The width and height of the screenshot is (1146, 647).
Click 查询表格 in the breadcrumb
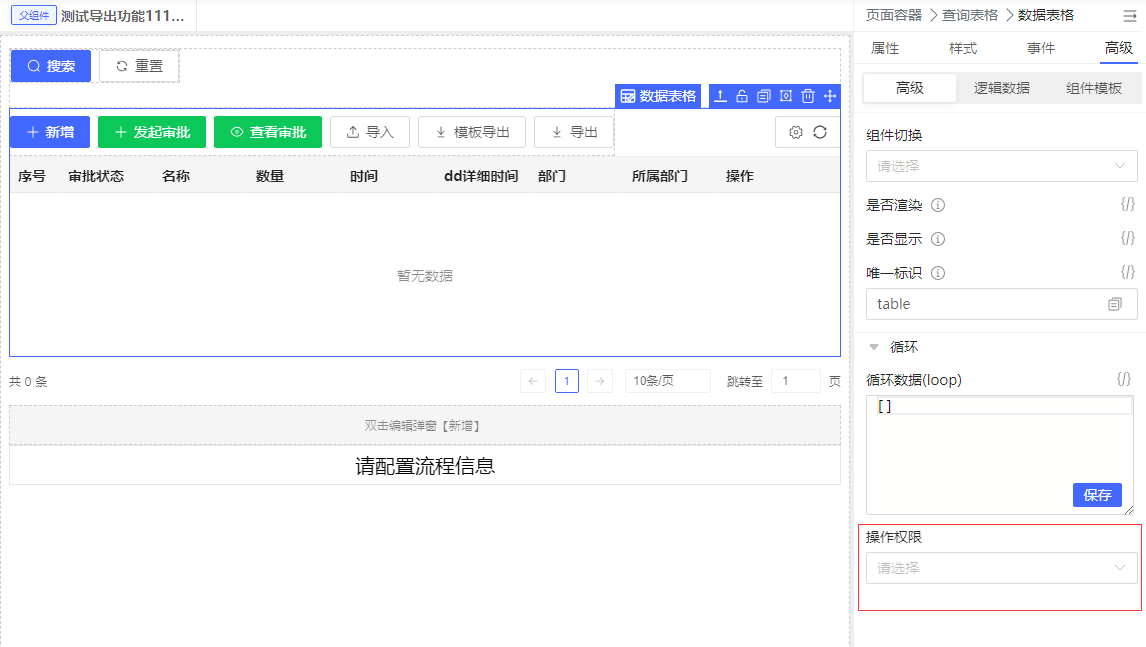tap(970, 15)
